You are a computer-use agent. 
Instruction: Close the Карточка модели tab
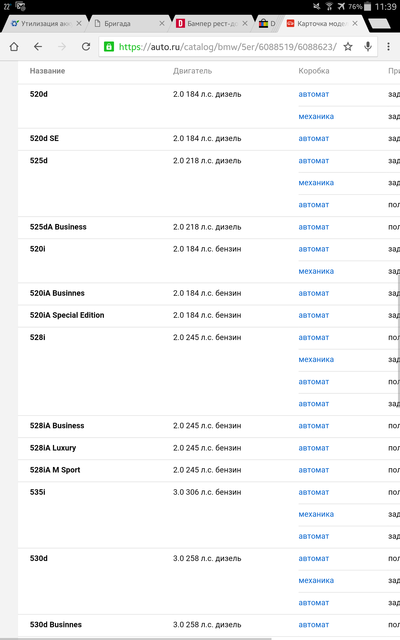point(355,23)
